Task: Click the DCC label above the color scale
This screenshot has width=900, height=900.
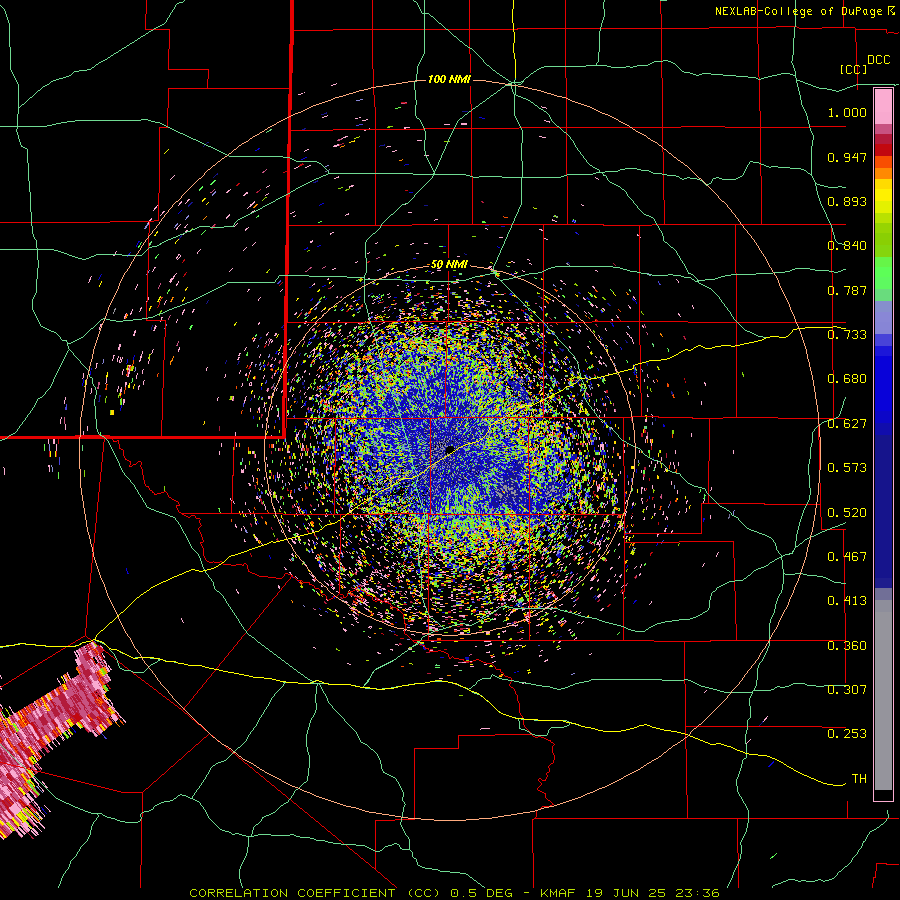Action: click(x=878, y=60)
